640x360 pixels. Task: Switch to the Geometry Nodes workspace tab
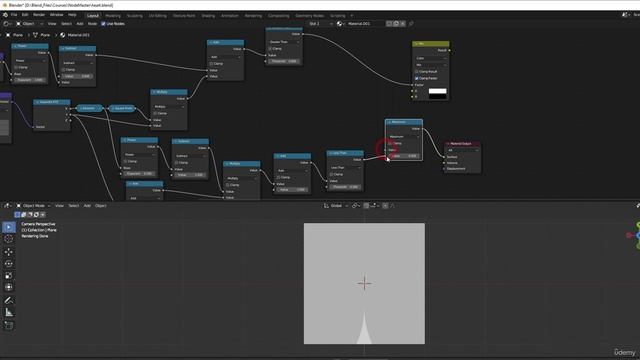(x=309, y=16)
